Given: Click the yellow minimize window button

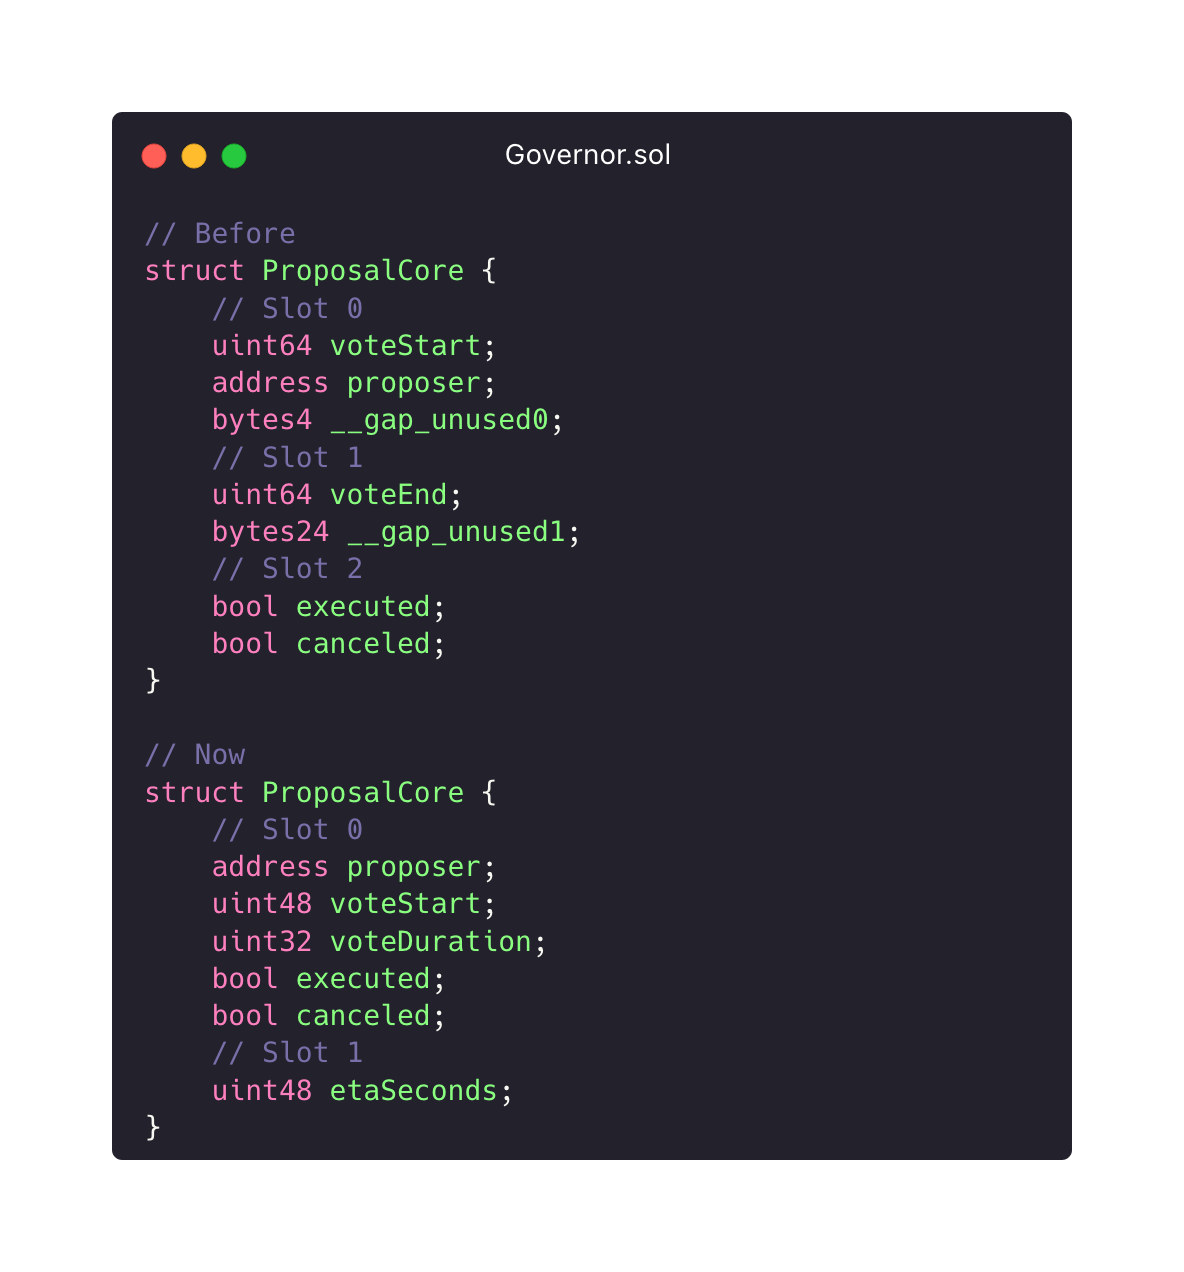Looking at the screenshot, I should pos(194,156).
